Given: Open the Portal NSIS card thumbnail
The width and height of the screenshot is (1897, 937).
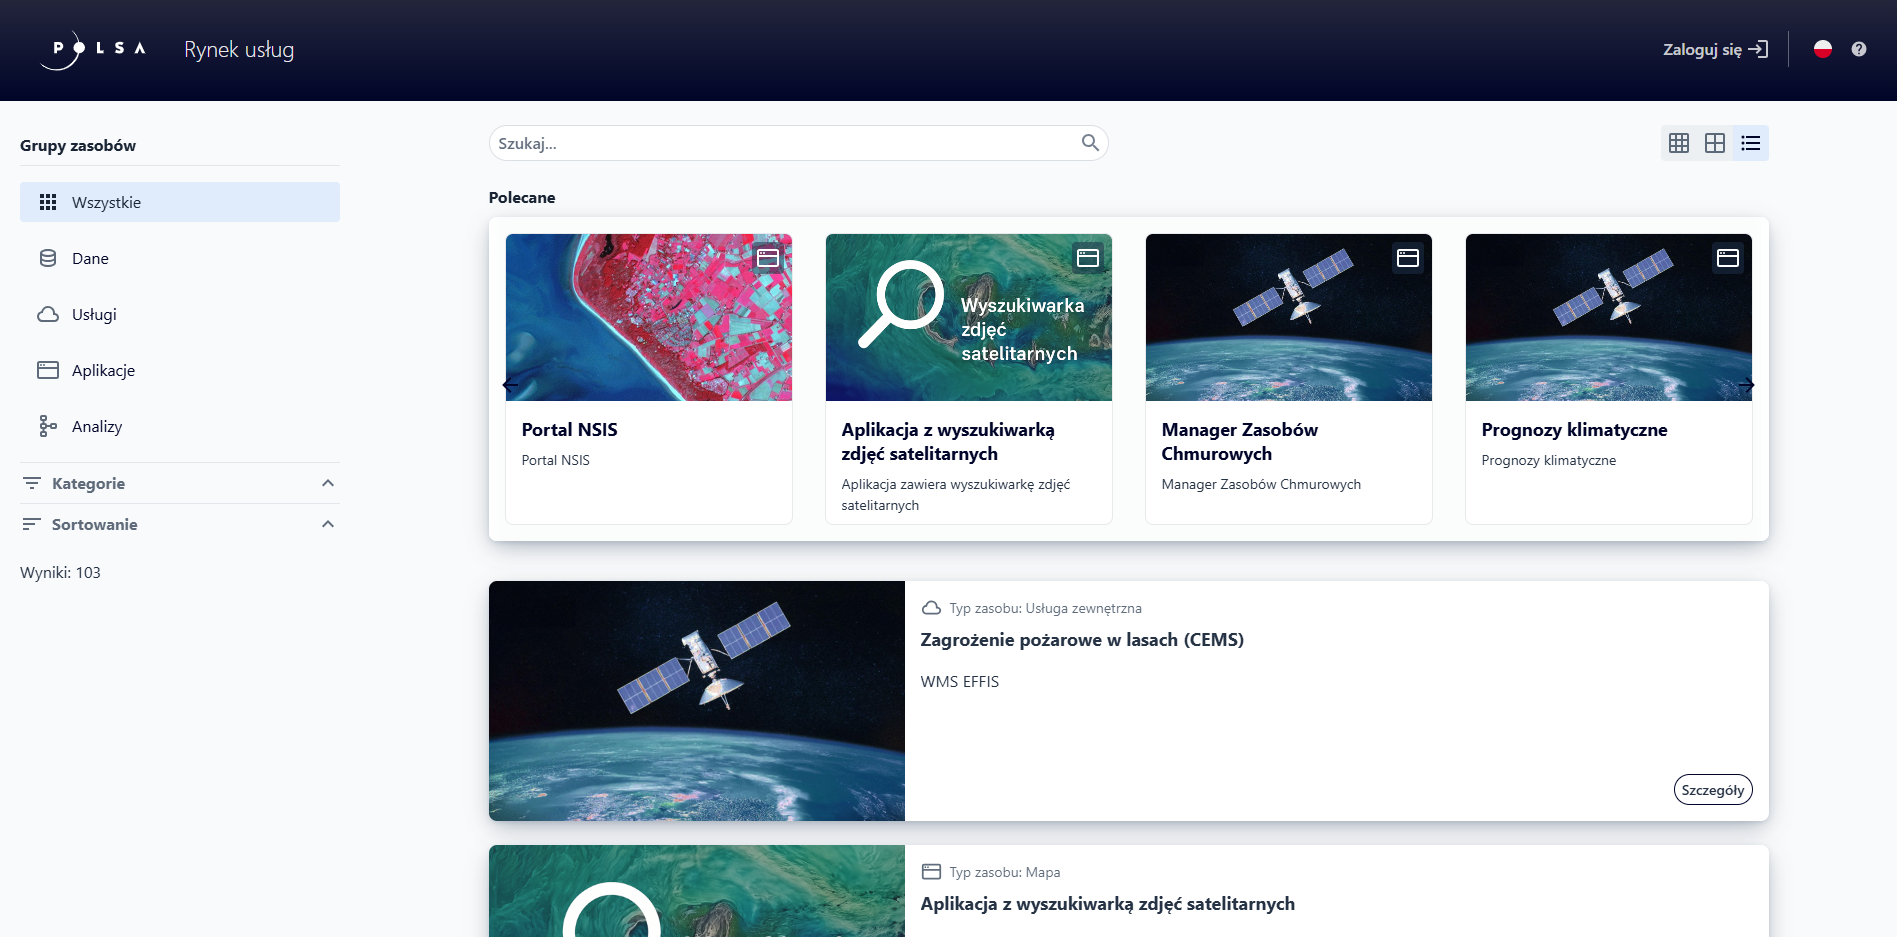Looking at the screenshot, I should point(648,317).
